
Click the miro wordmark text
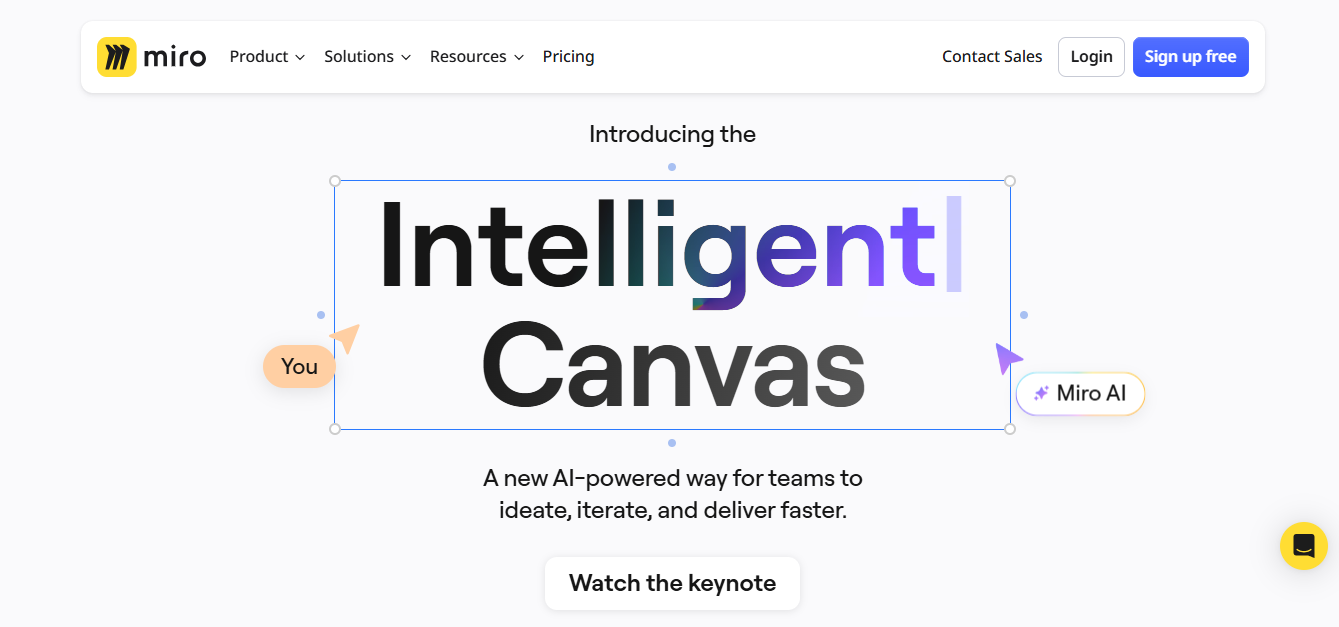click(175, 57)
